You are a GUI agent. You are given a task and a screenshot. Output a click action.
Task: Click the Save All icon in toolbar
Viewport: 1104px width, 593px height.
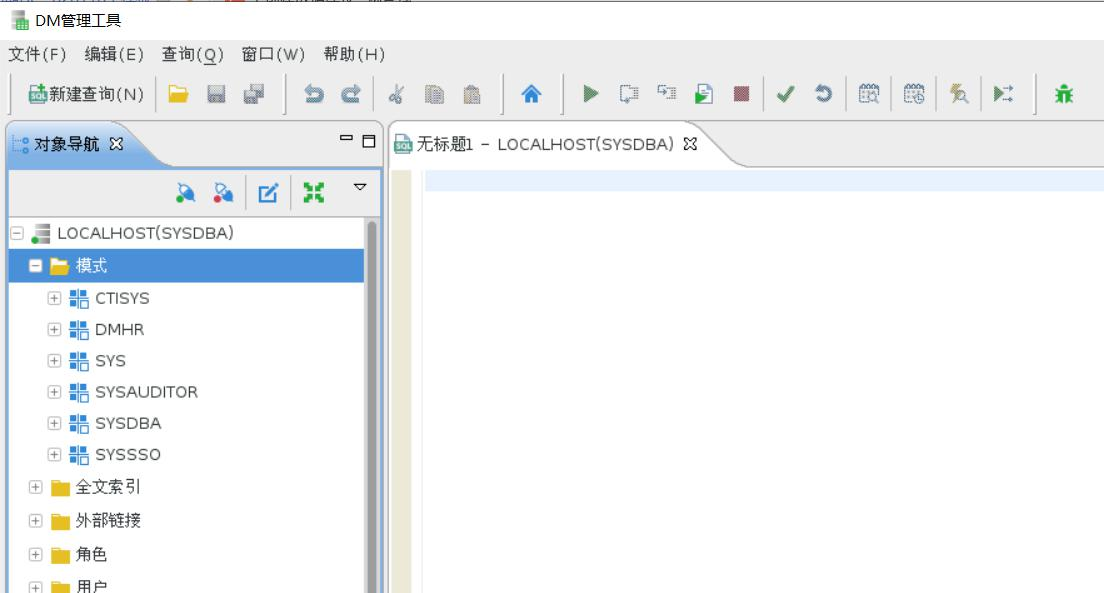(253, 94)
